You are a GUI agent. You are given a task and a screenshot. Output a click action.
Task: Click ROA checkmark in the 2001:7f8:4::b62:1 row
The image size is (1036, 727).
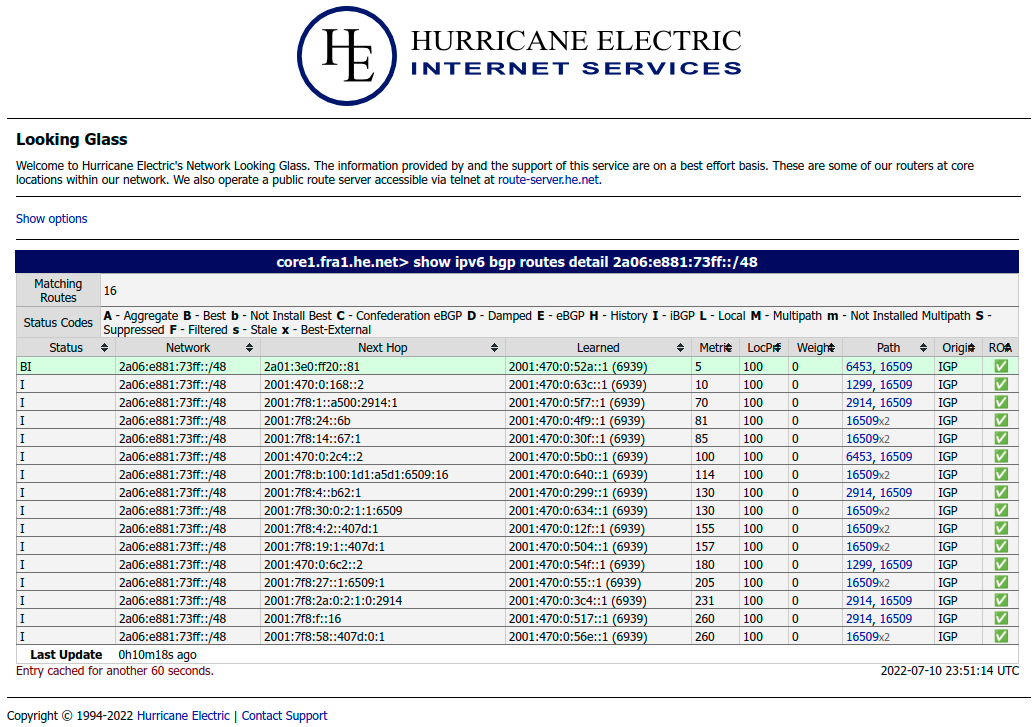click(1001, 492)
